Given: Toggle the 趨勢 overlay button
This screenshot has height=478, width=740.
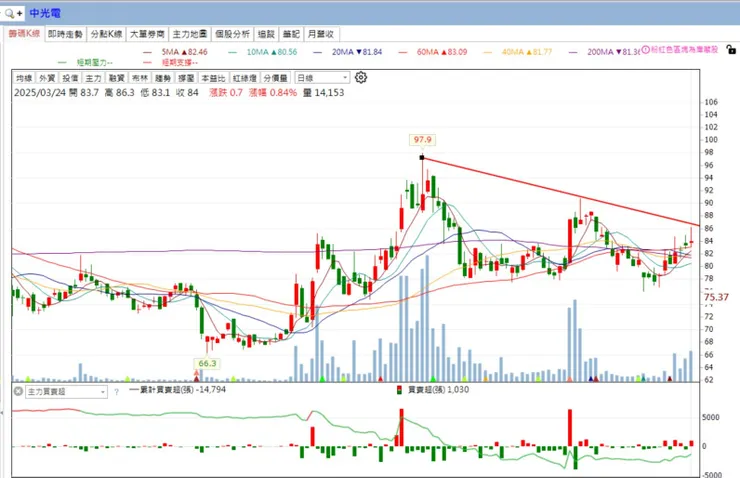Looking at the screenshot, I should pos(162,78).
